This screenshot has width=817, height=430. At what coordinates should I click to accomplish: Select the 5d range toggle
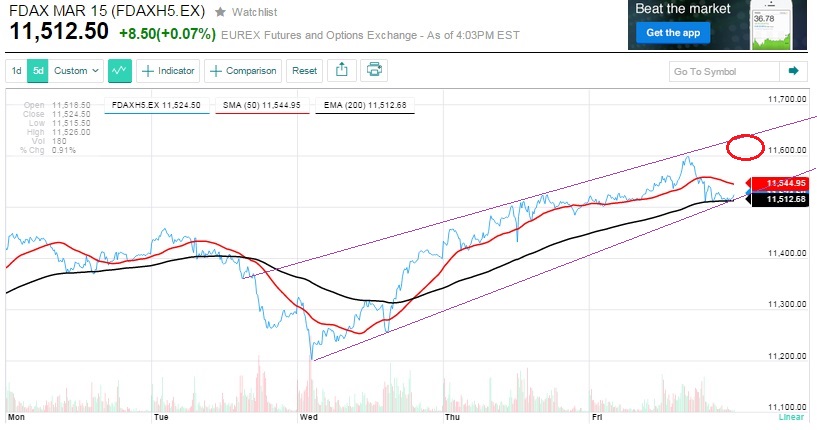[x=38, y=71]
